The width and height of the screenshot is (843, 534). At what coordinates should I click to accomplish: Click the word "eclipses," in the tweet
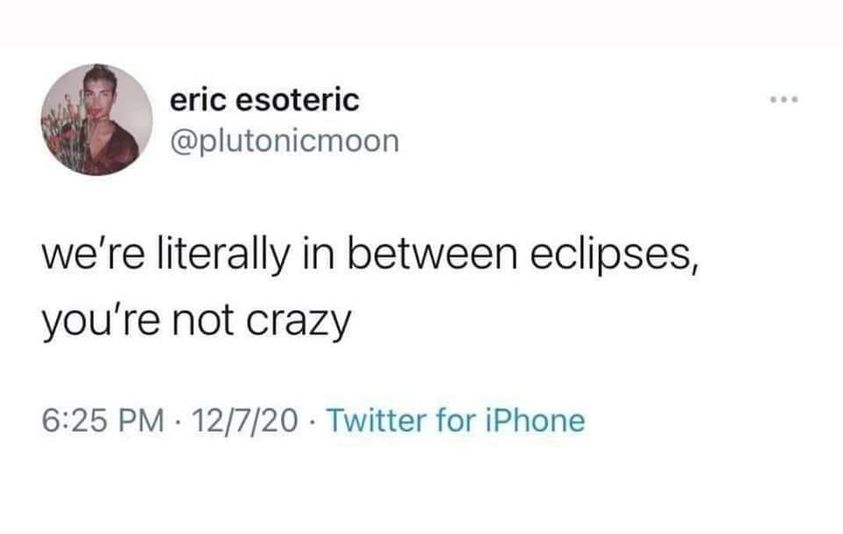point(615,256)
